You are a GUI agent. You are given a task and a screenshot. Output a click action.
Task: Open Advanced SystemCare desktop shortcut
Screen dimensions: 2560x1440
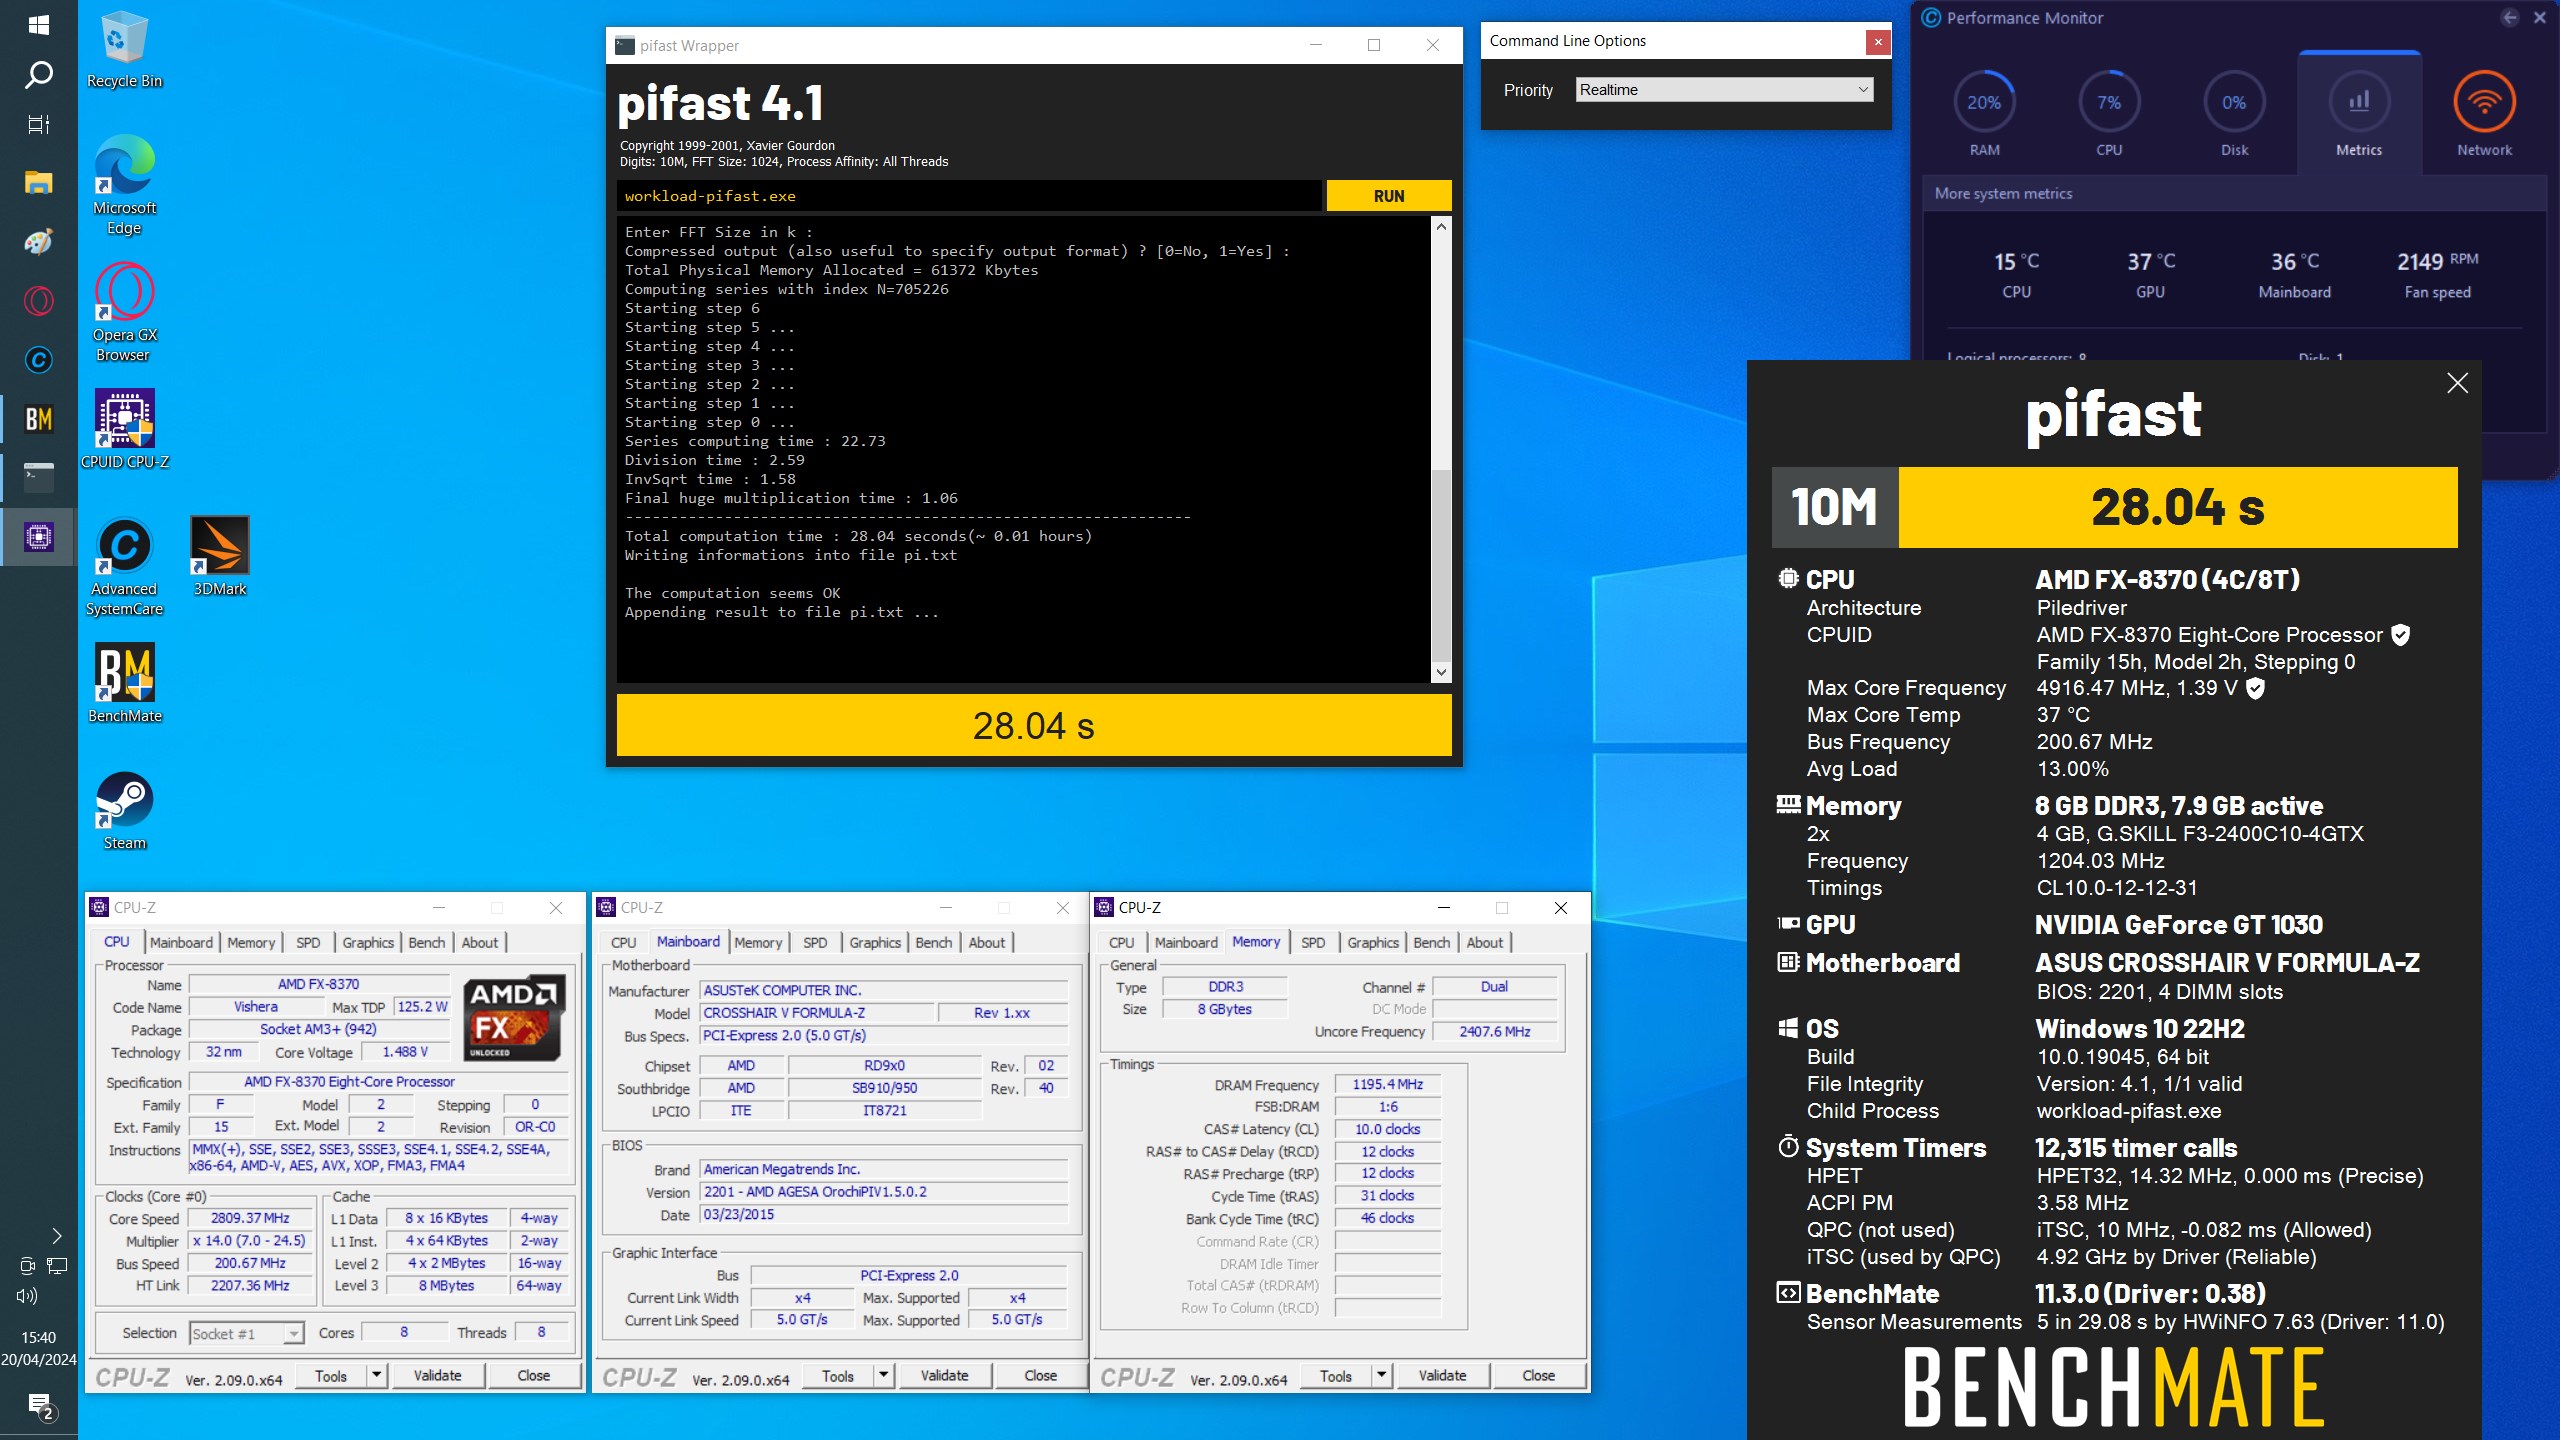tap(124, 566)
